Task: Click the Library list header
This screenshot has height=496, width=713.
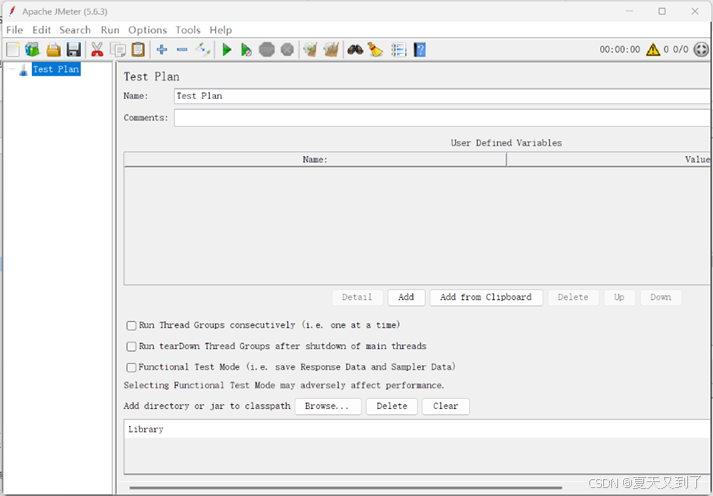Action: (417, 429)
